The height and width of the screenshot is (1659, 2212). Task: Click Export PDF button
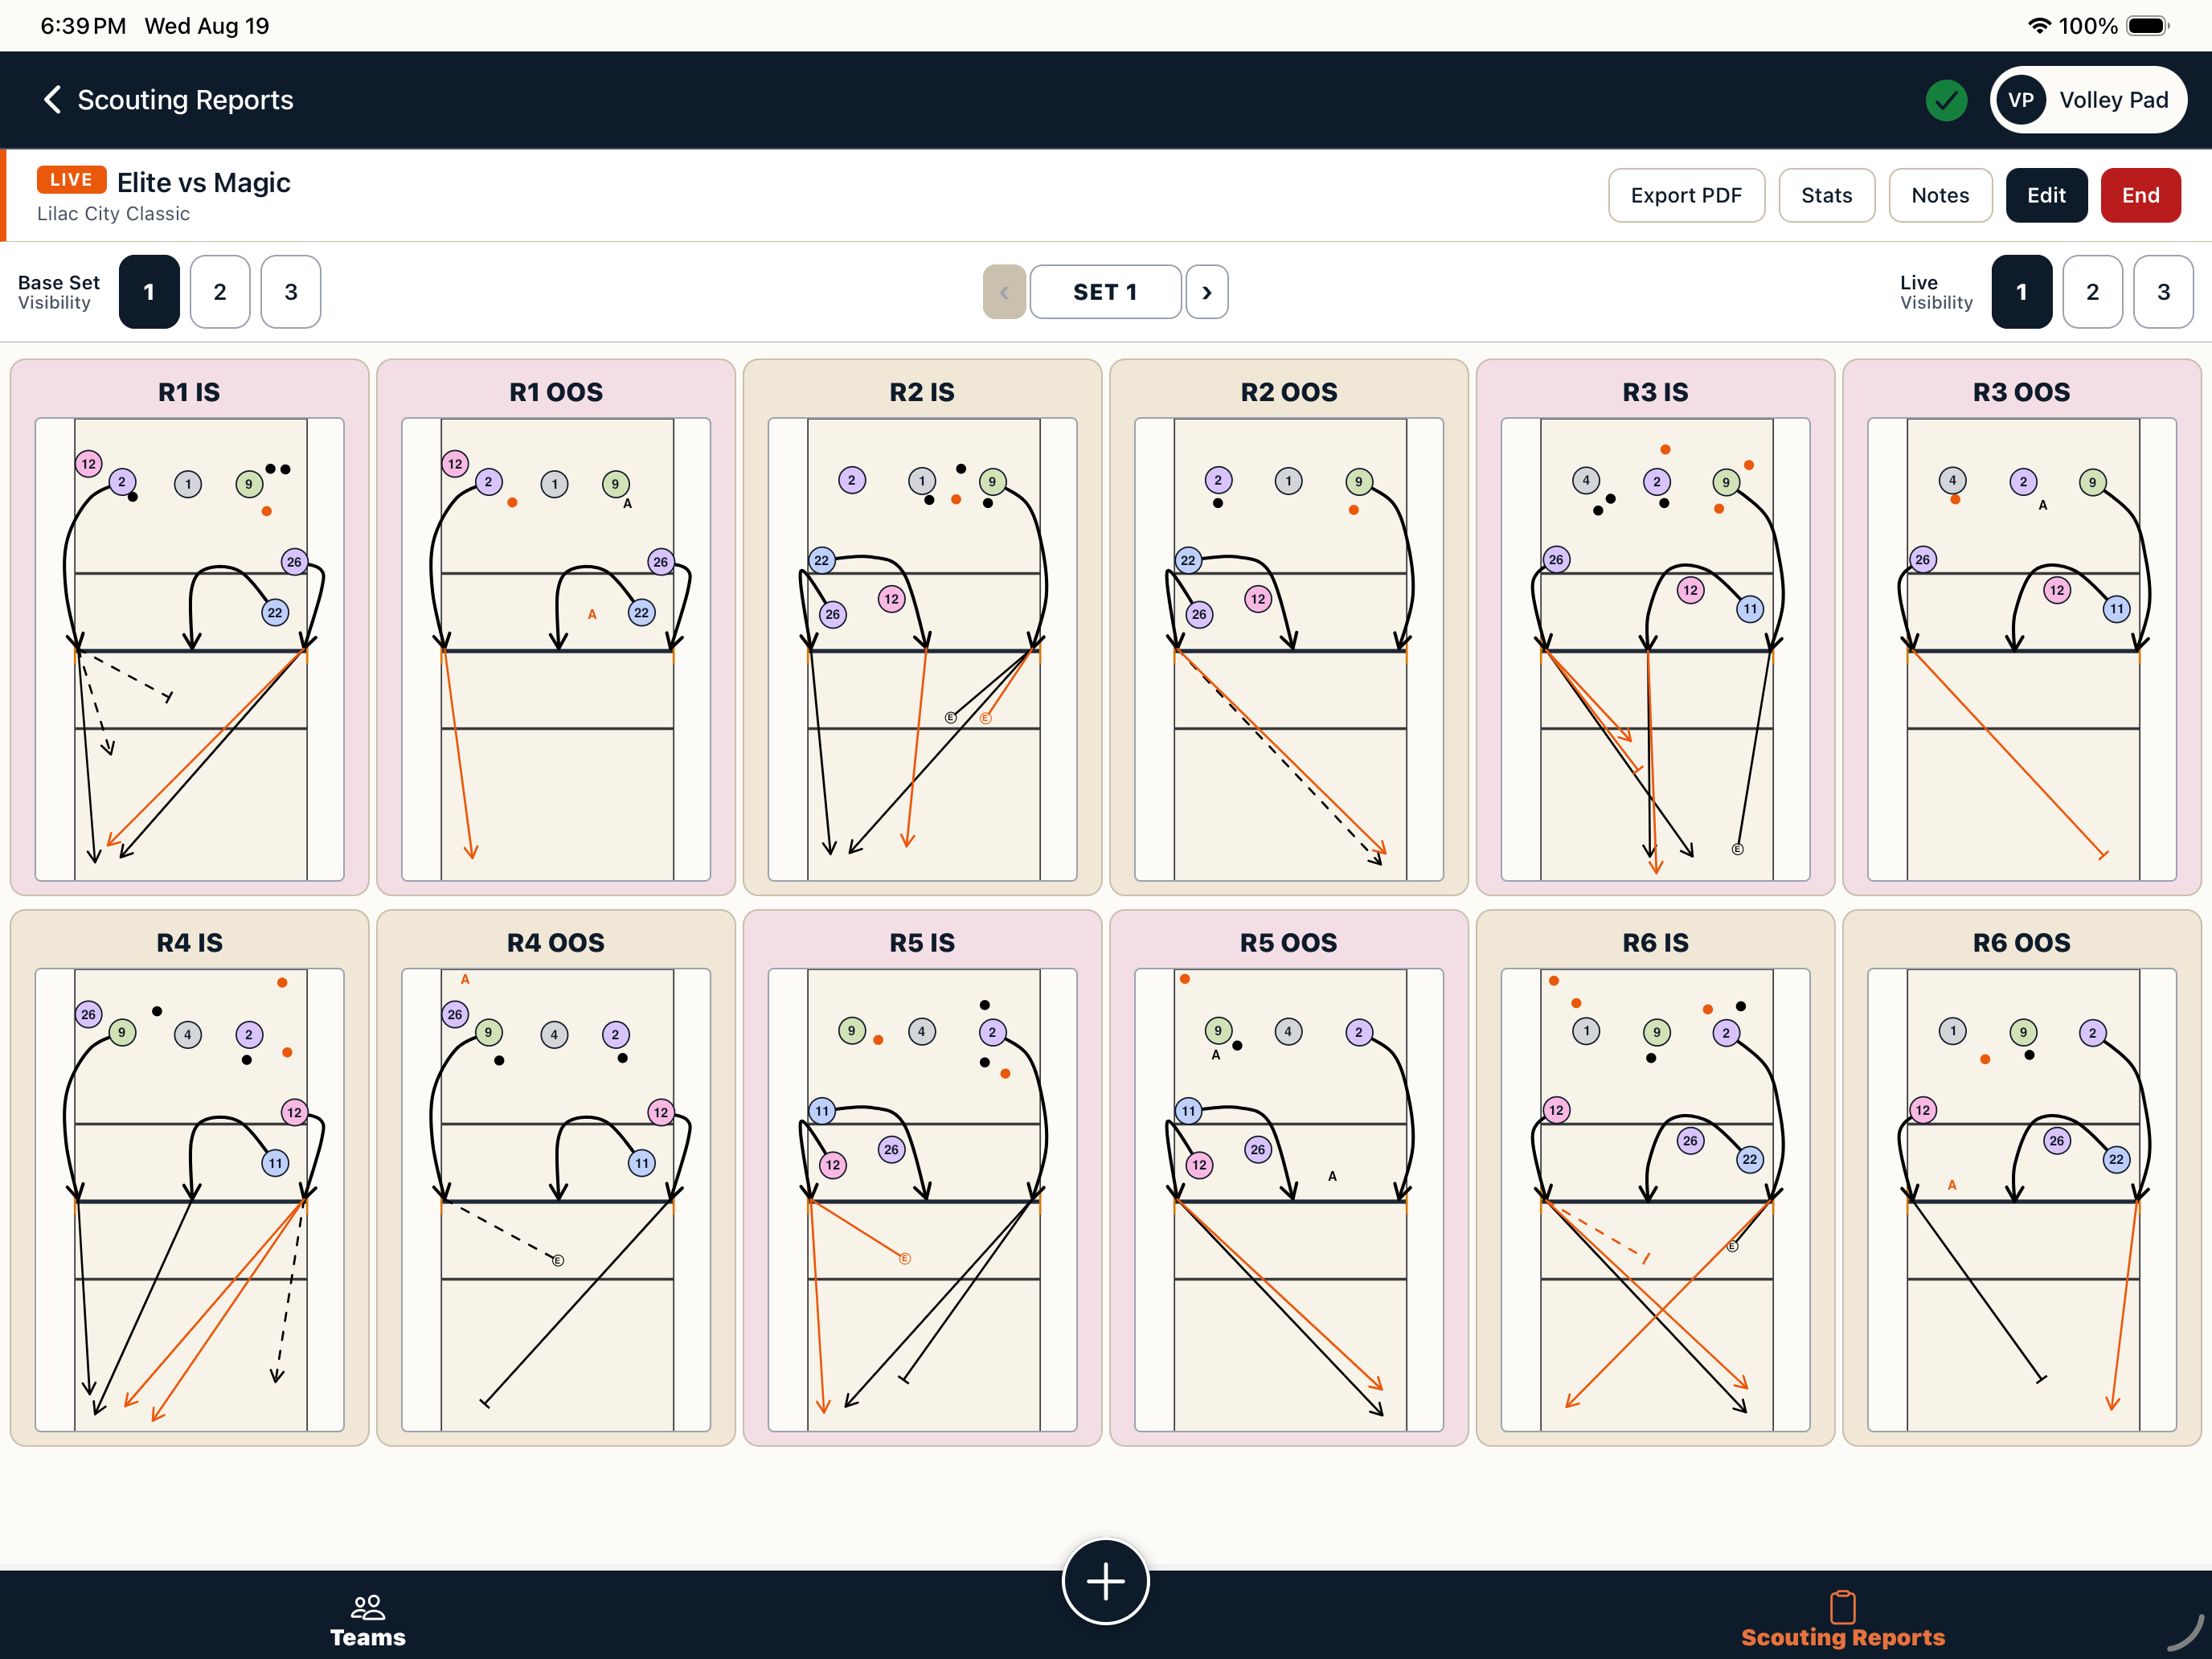(x=1686, y=195)
